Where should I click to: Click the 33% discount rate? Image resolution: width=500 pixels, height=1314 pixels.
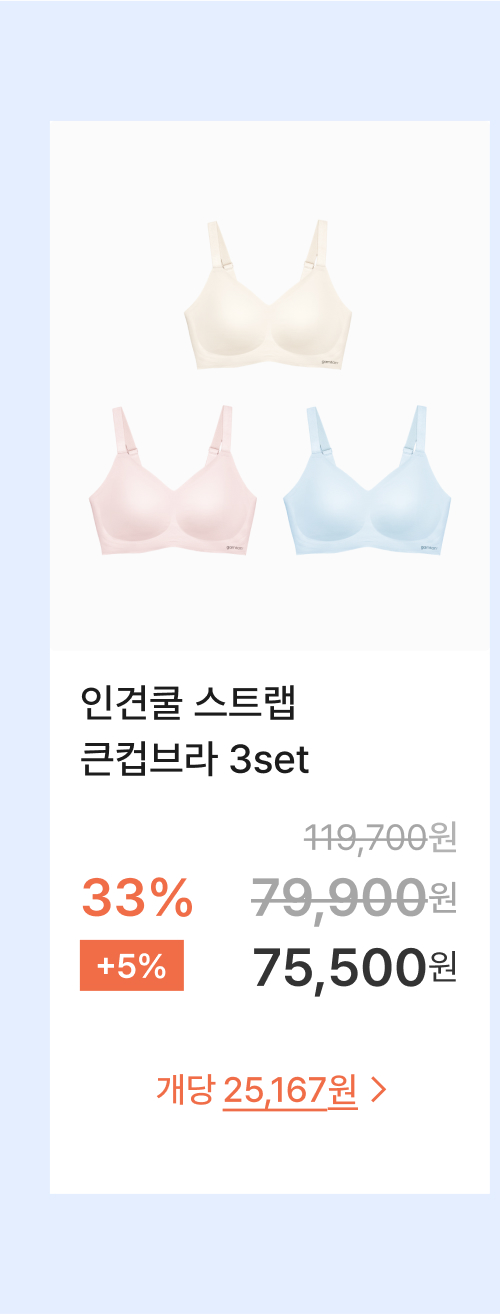(x=137, y=897)
